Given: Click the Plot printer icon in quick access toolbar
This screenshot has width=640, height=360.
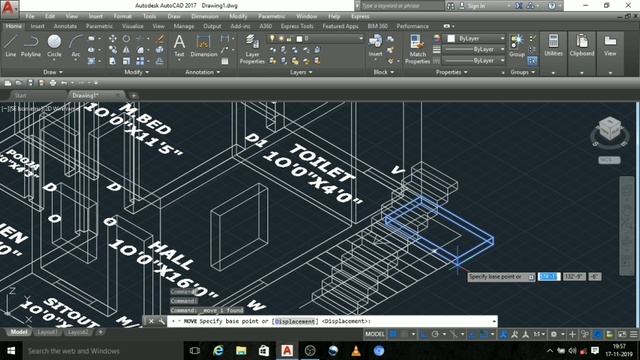Looking at the screenshot, I should 53,83.
